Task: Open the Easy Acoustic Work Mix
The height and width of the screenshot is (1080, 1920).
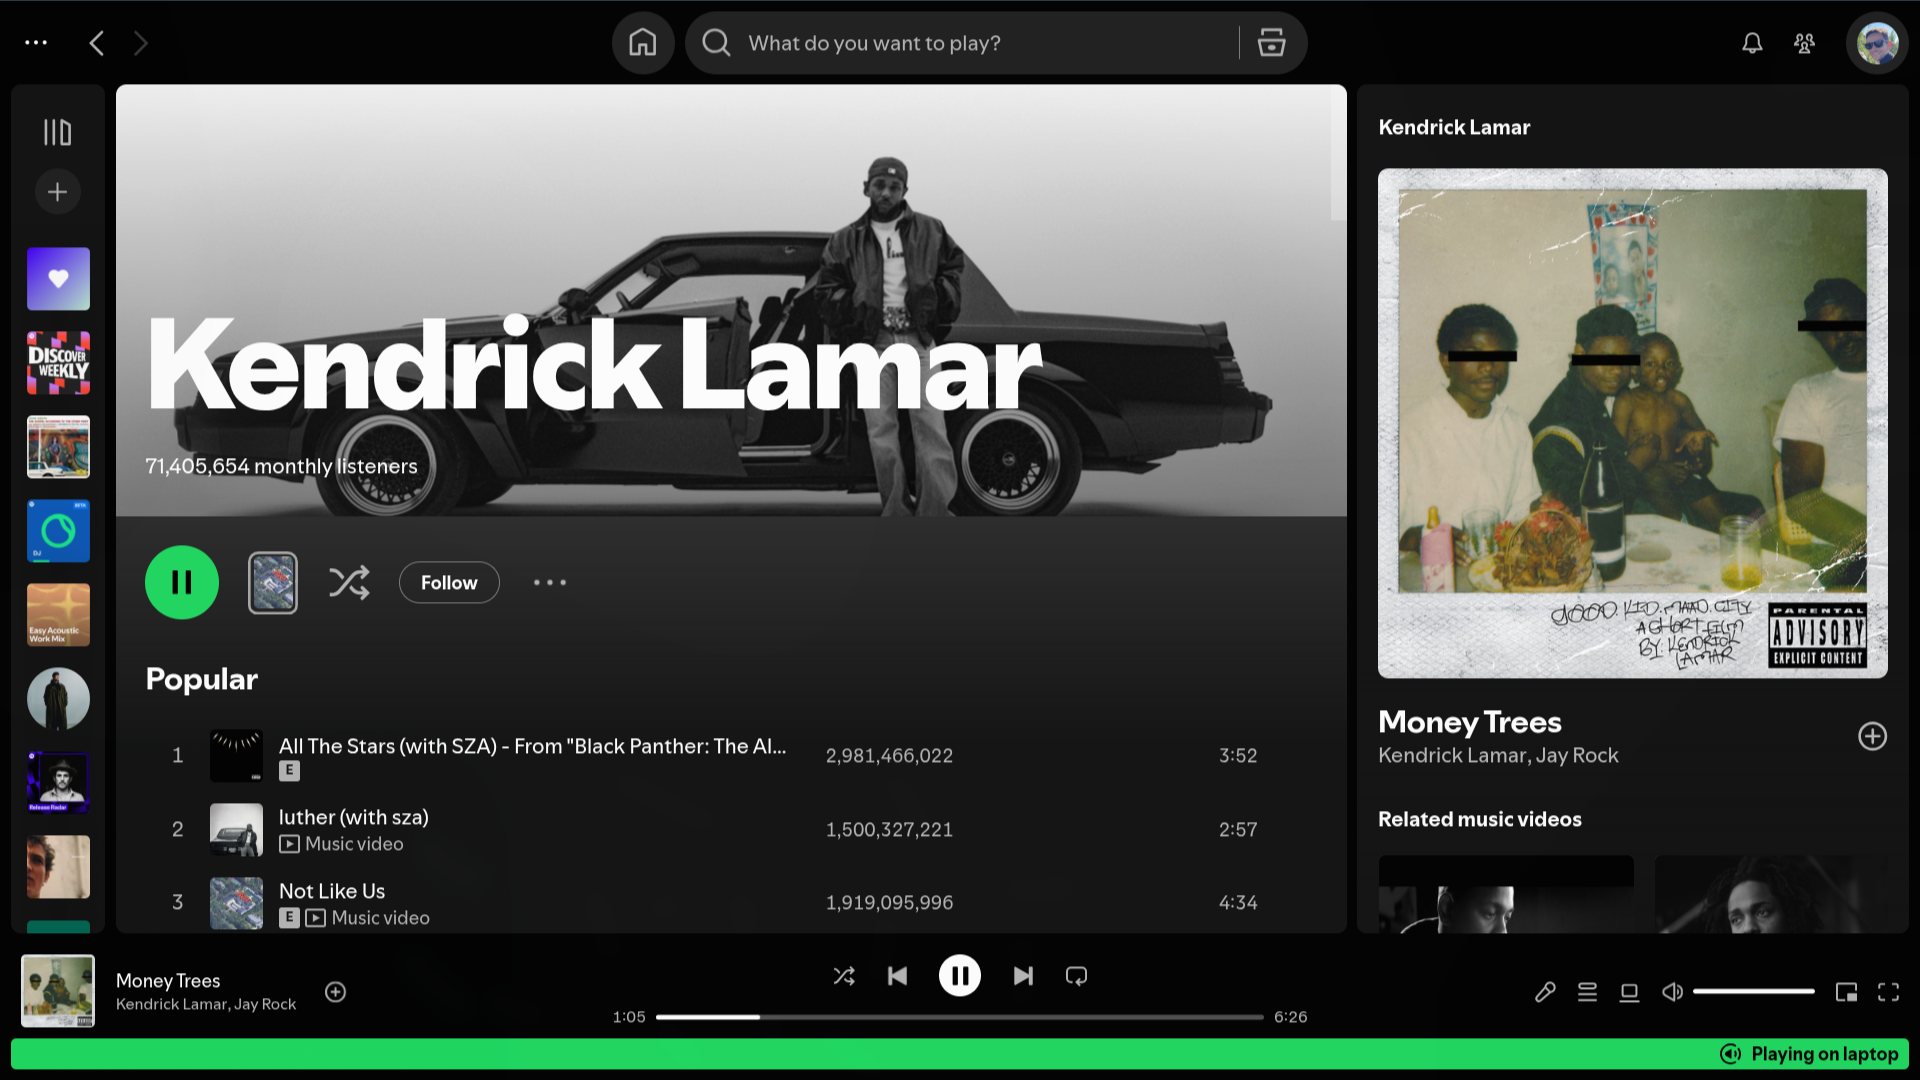Action: (58, 615)
